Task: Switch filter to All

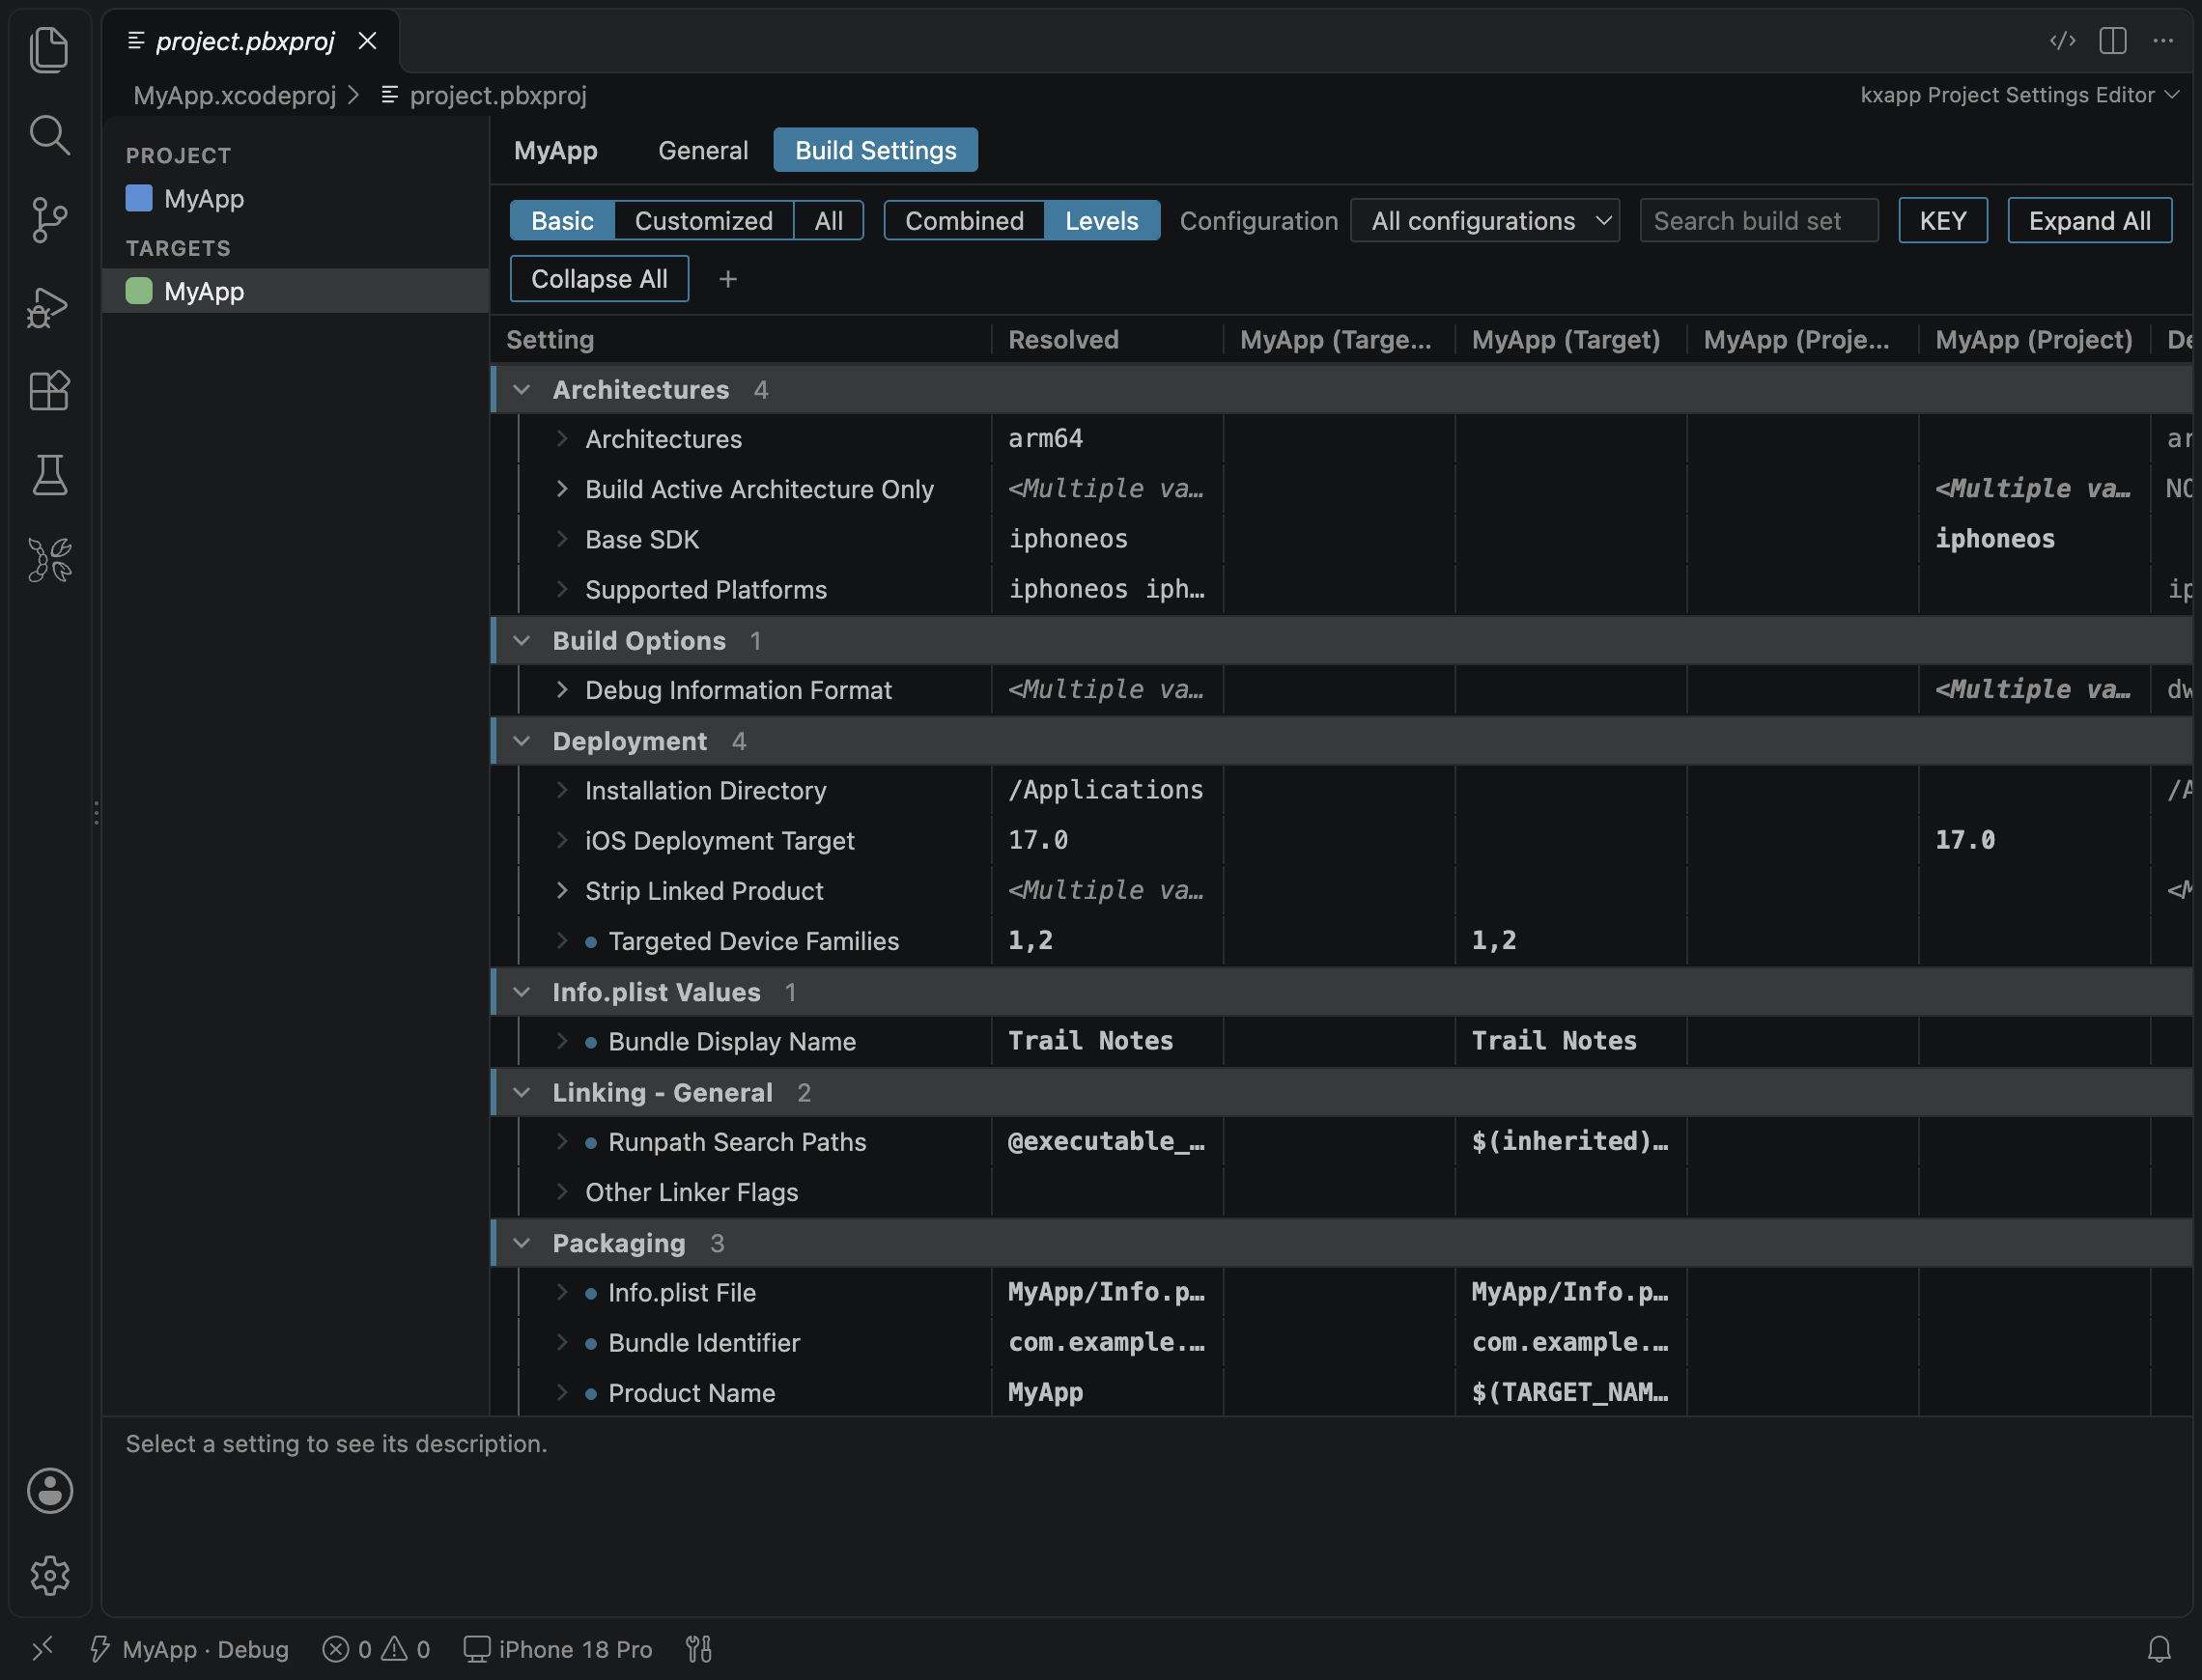Action: point(828,220)
